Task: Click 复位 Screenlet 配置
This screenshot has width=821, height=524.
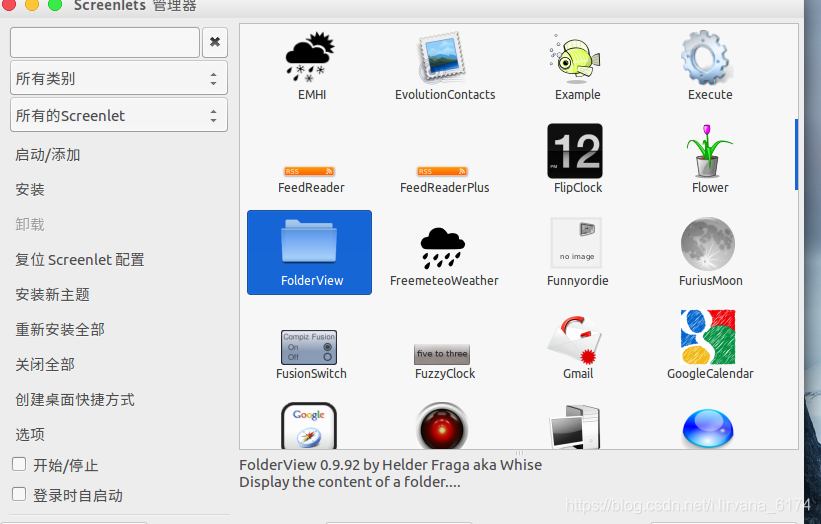Action: coord(80,260)
